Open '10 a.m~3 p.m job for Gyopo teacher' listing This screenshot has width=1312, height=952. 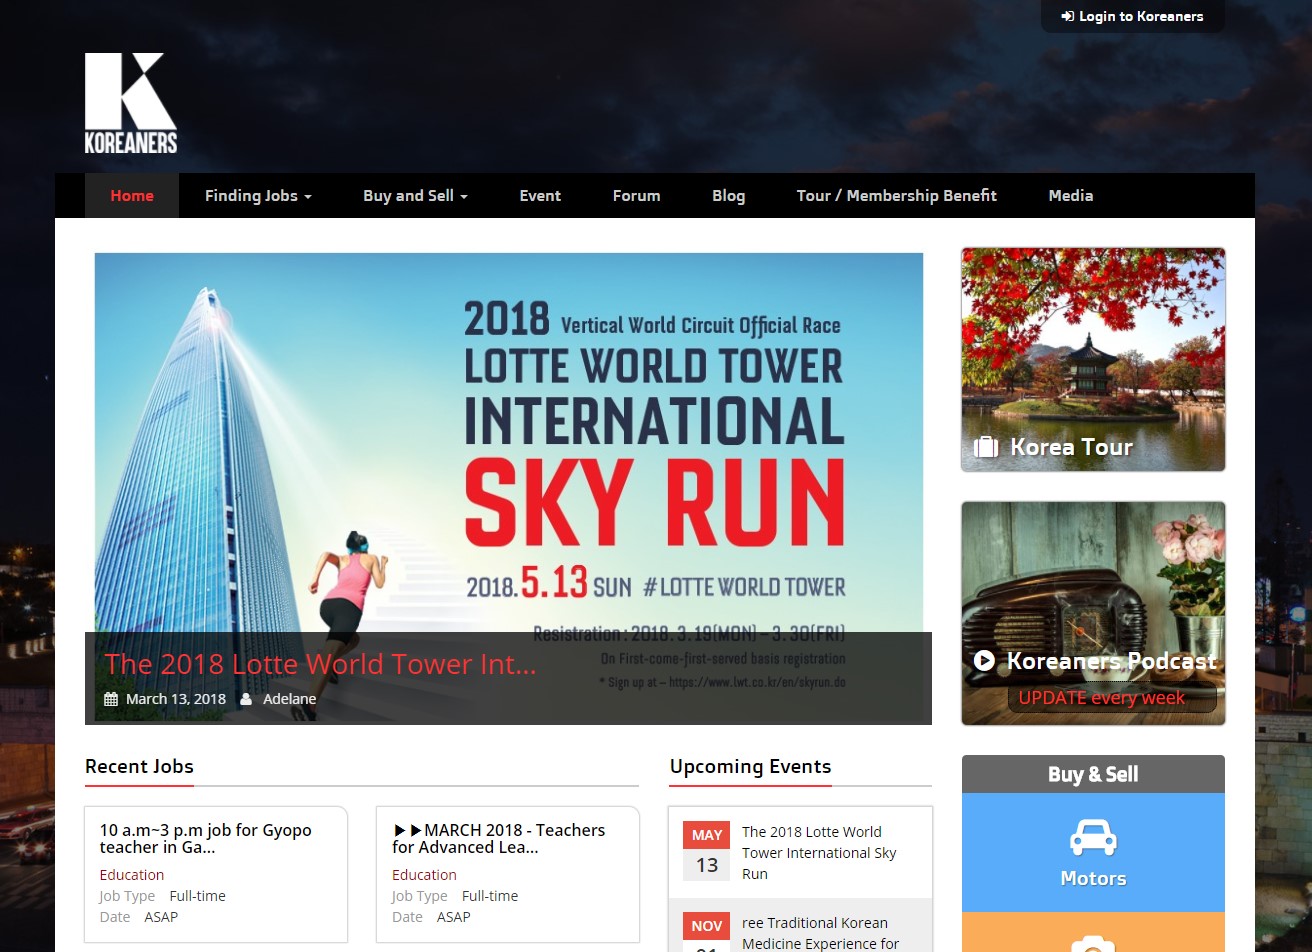[x=206, y=839]
